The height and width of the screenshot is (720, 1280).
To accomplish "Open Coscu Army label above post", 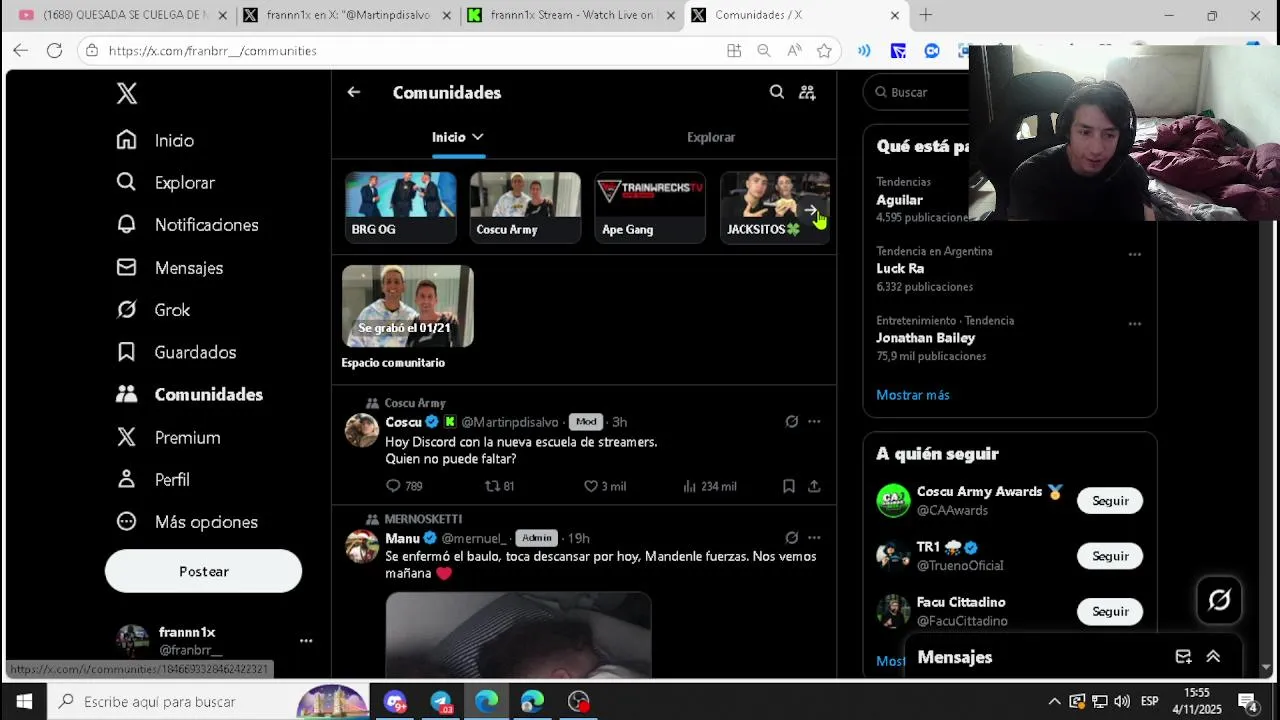I will [415, 403].
